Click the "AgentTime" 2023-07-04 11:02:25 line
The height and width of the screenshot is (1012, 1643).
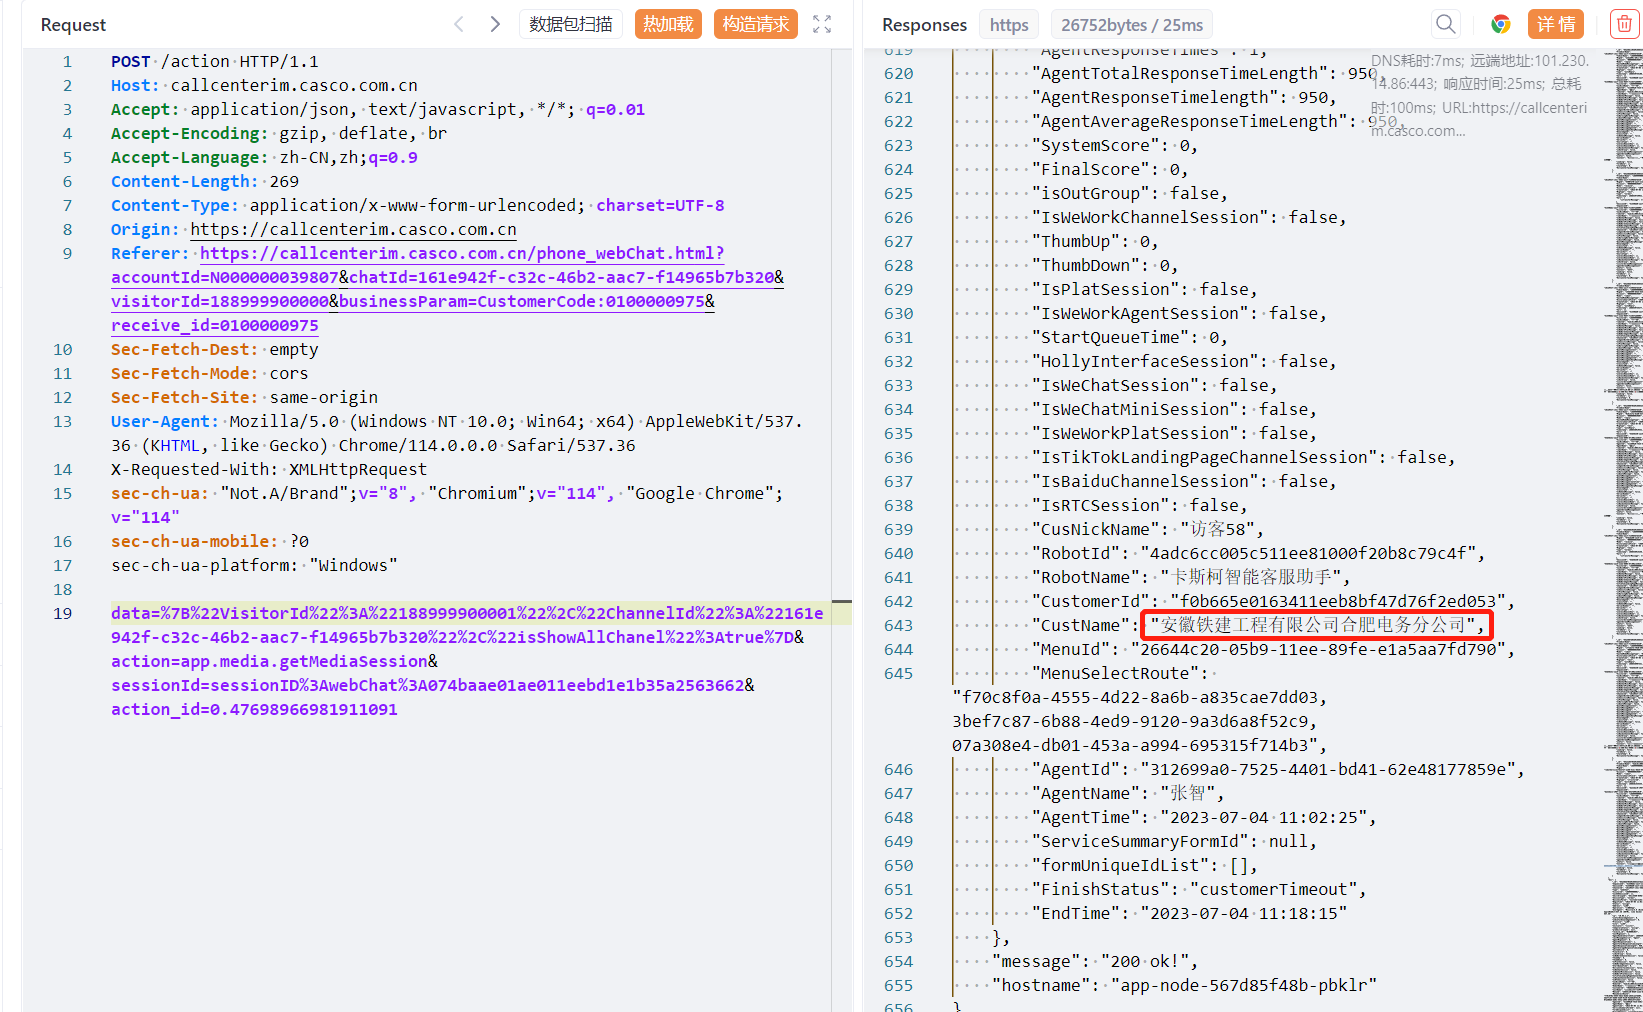[x=1204, y=817]
